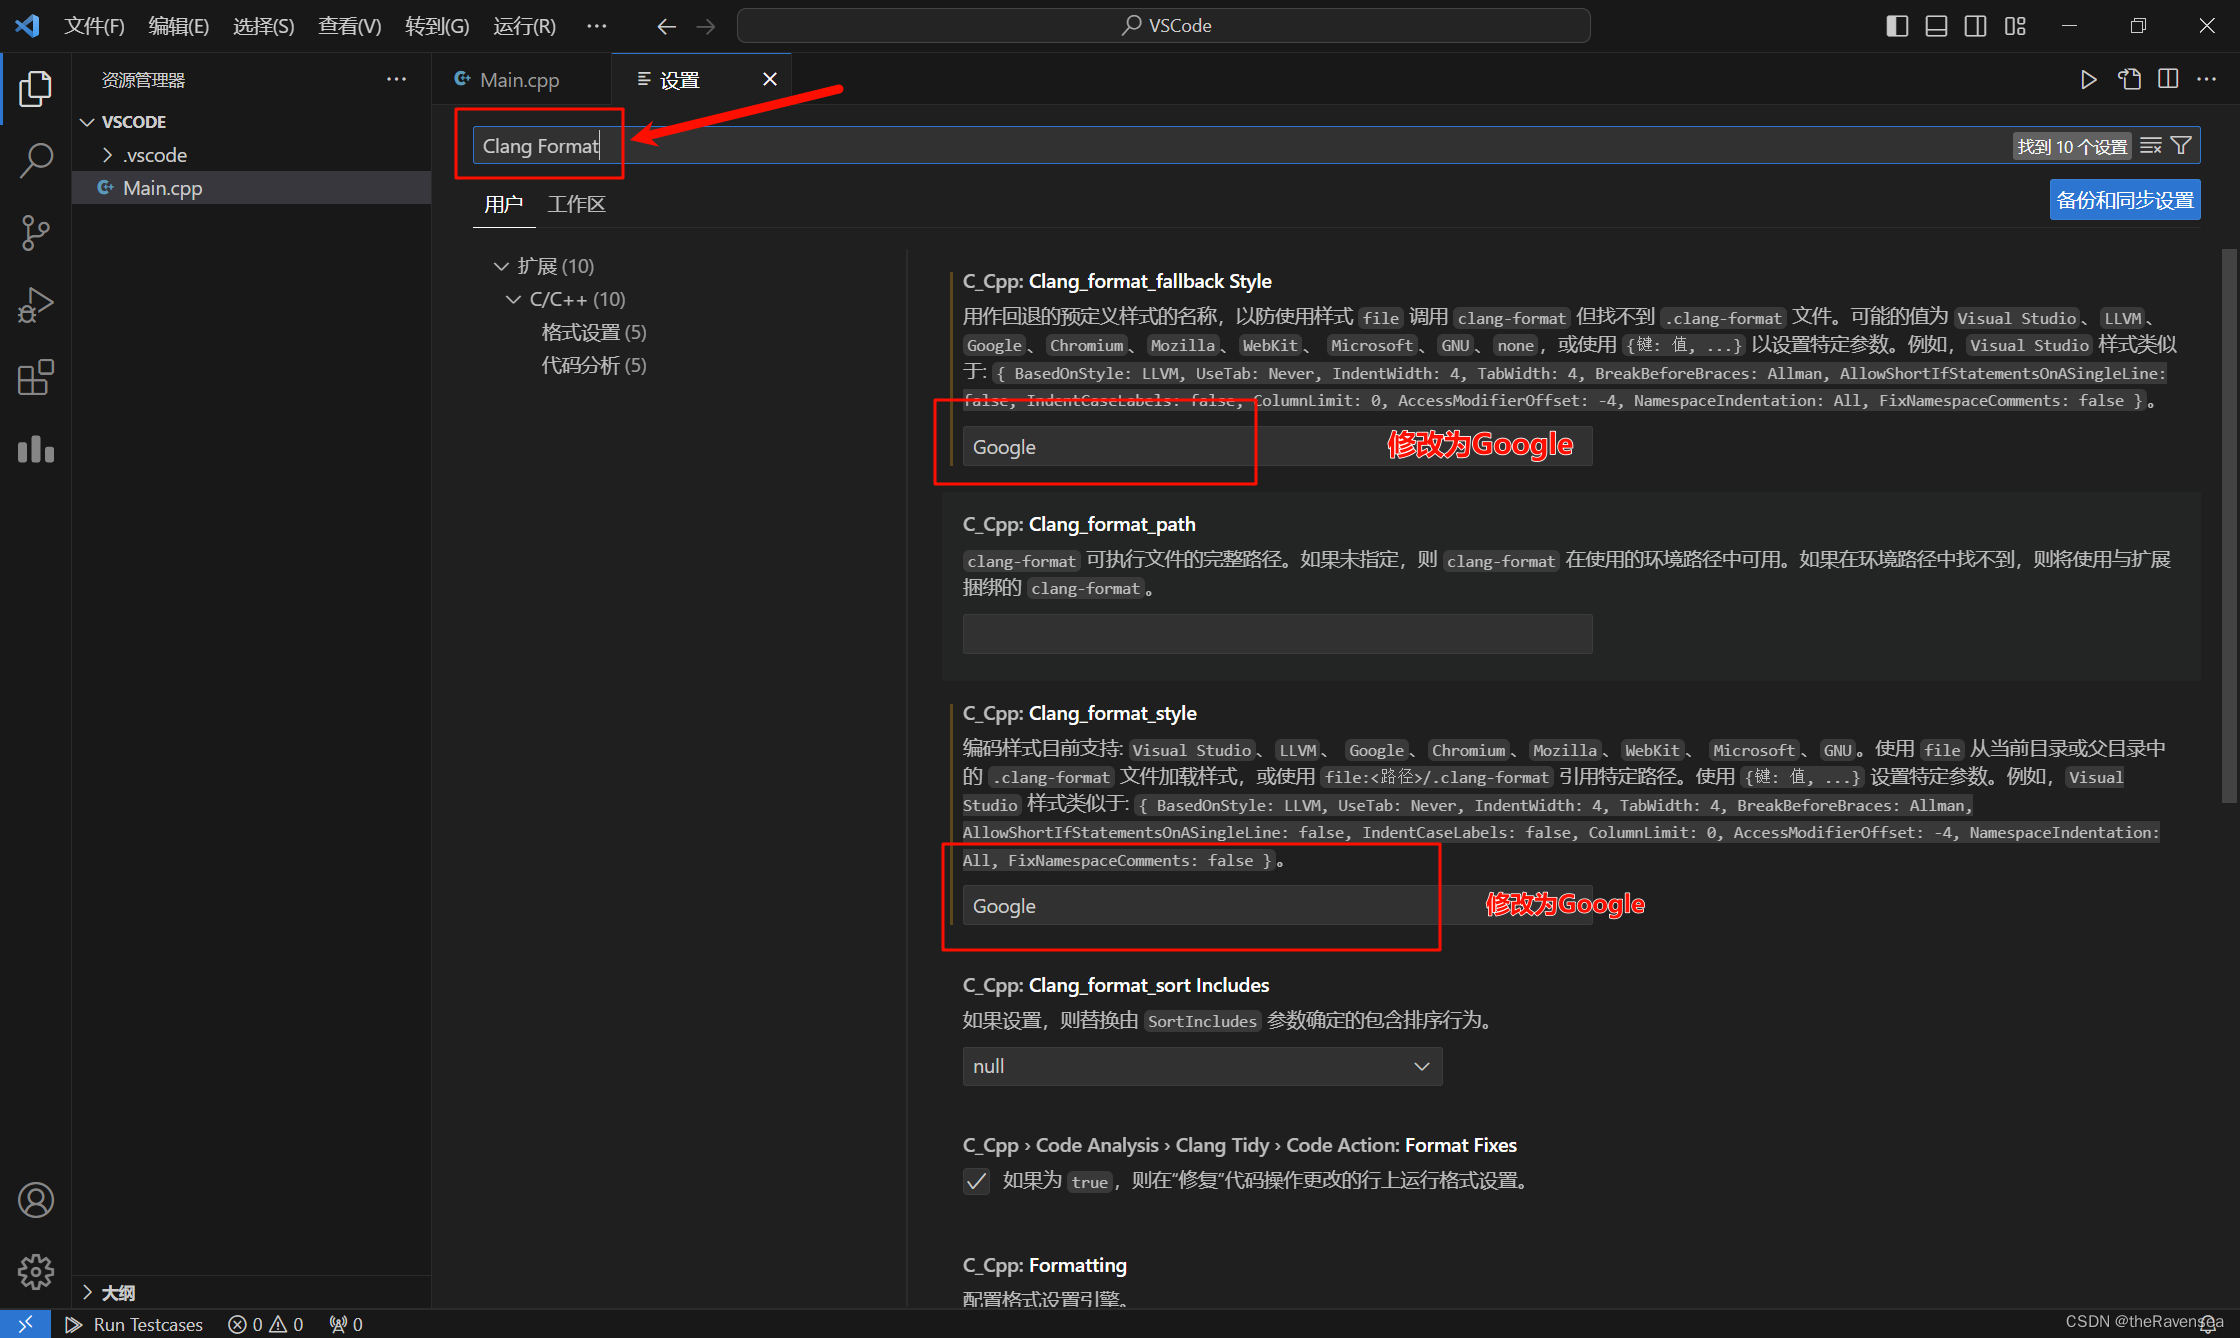
Task: Click the split editor icon
Action: click(x=2168, y=80)
